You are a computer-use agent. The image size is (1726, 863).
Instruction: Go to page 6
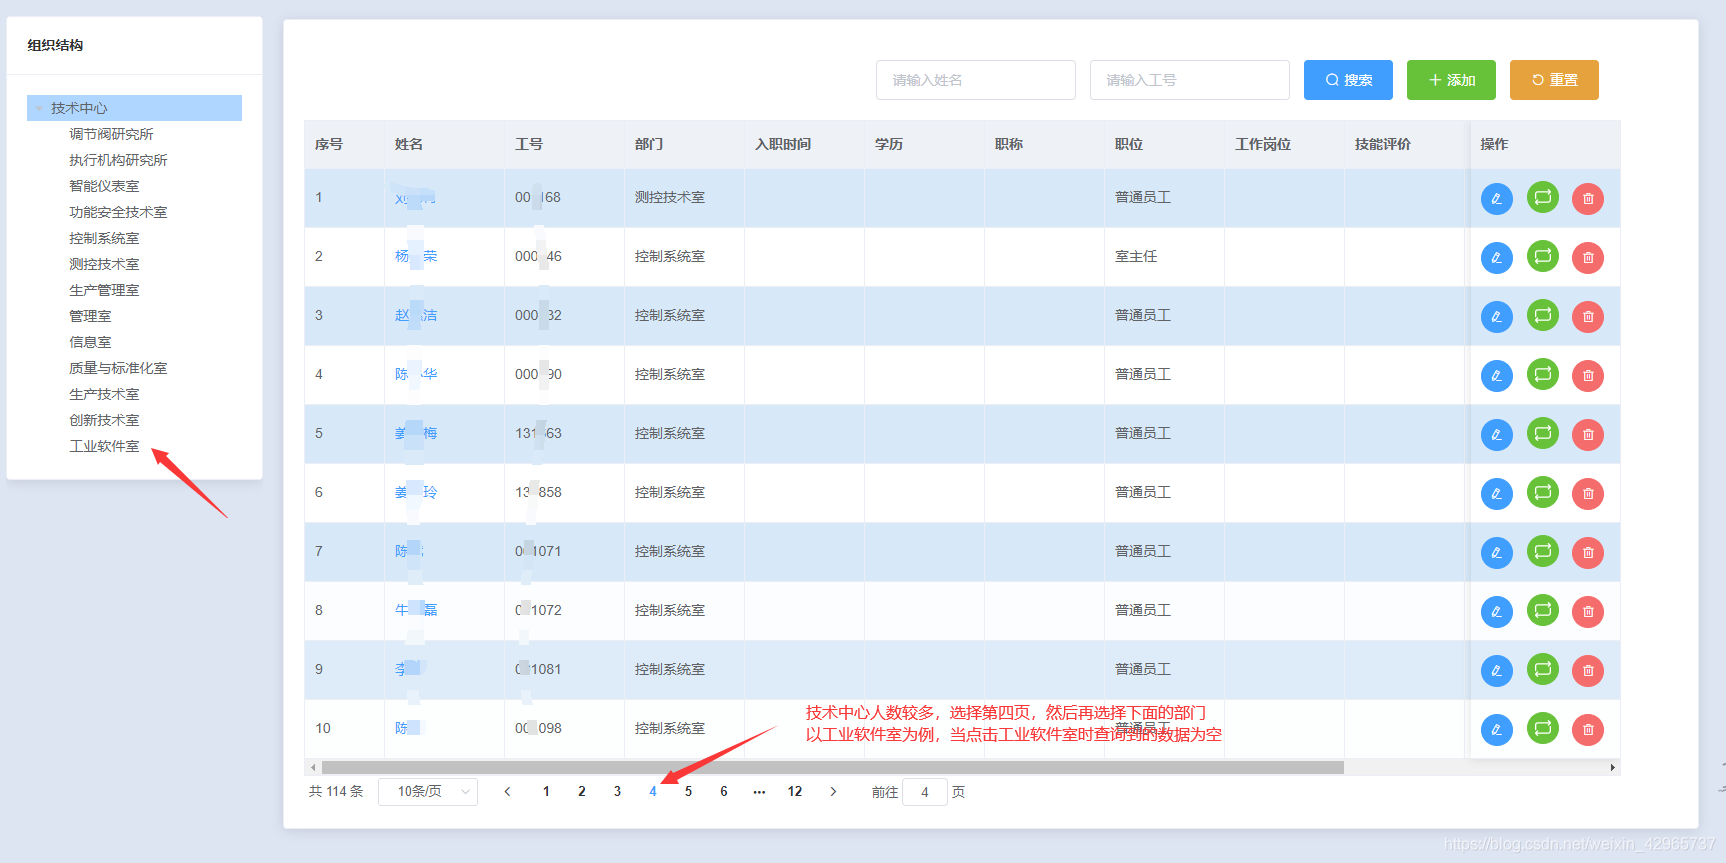pos(724,792)
